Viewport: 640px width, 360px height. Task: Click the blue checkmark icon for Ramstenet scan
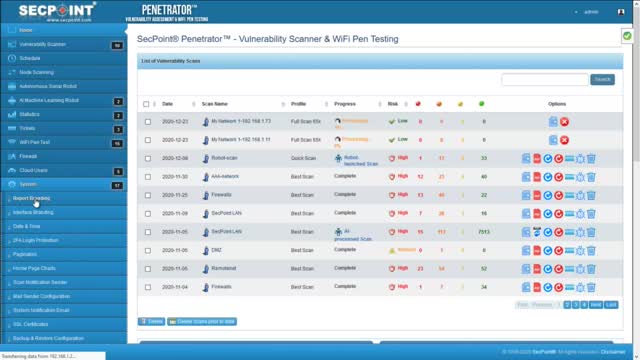pos(548,269)
